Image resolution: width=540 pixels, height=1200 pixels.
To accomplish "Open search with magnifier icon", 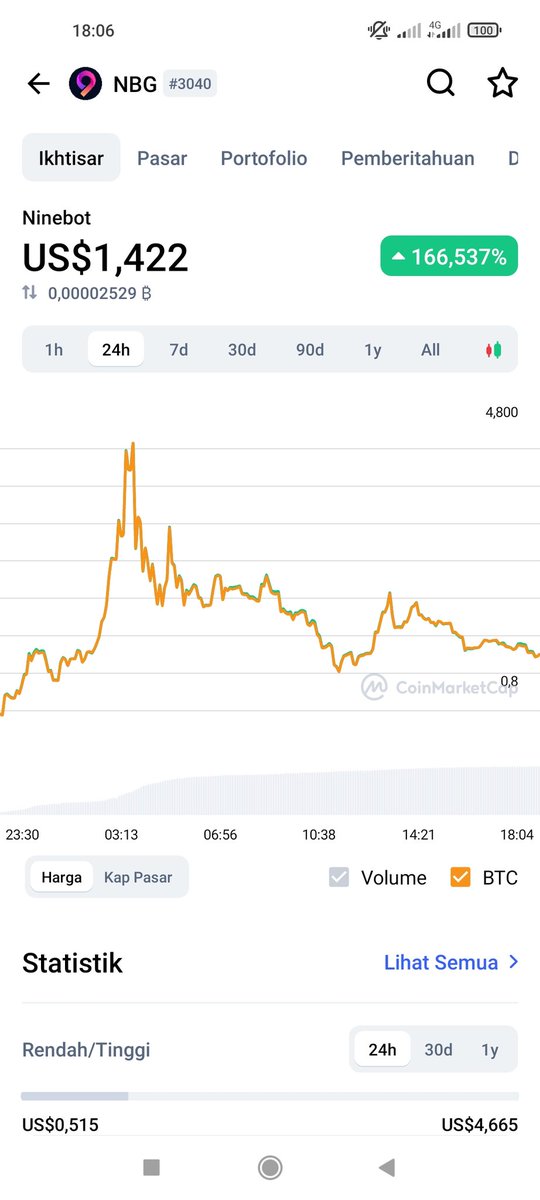I will 441,84.
